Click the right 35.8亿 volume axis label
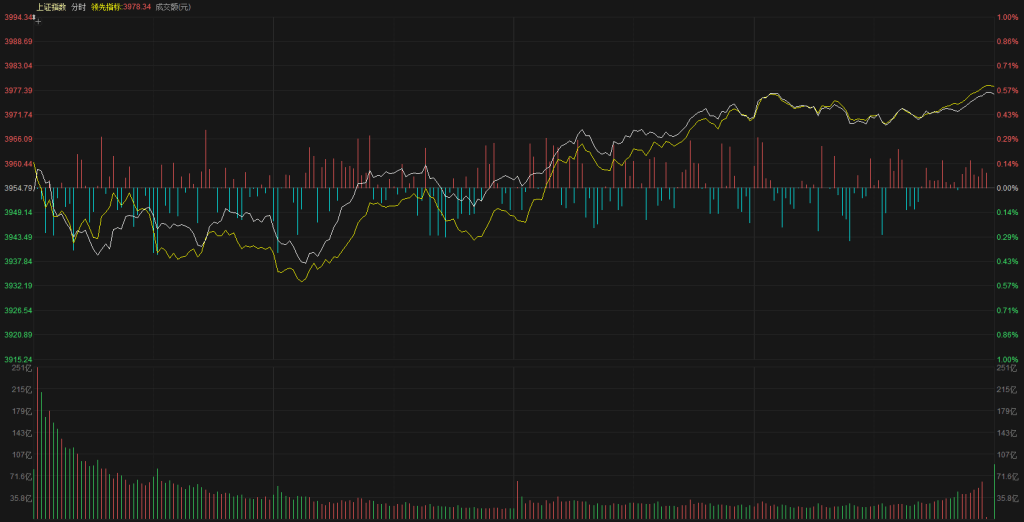The image size is (1024, 522). 1006,497
